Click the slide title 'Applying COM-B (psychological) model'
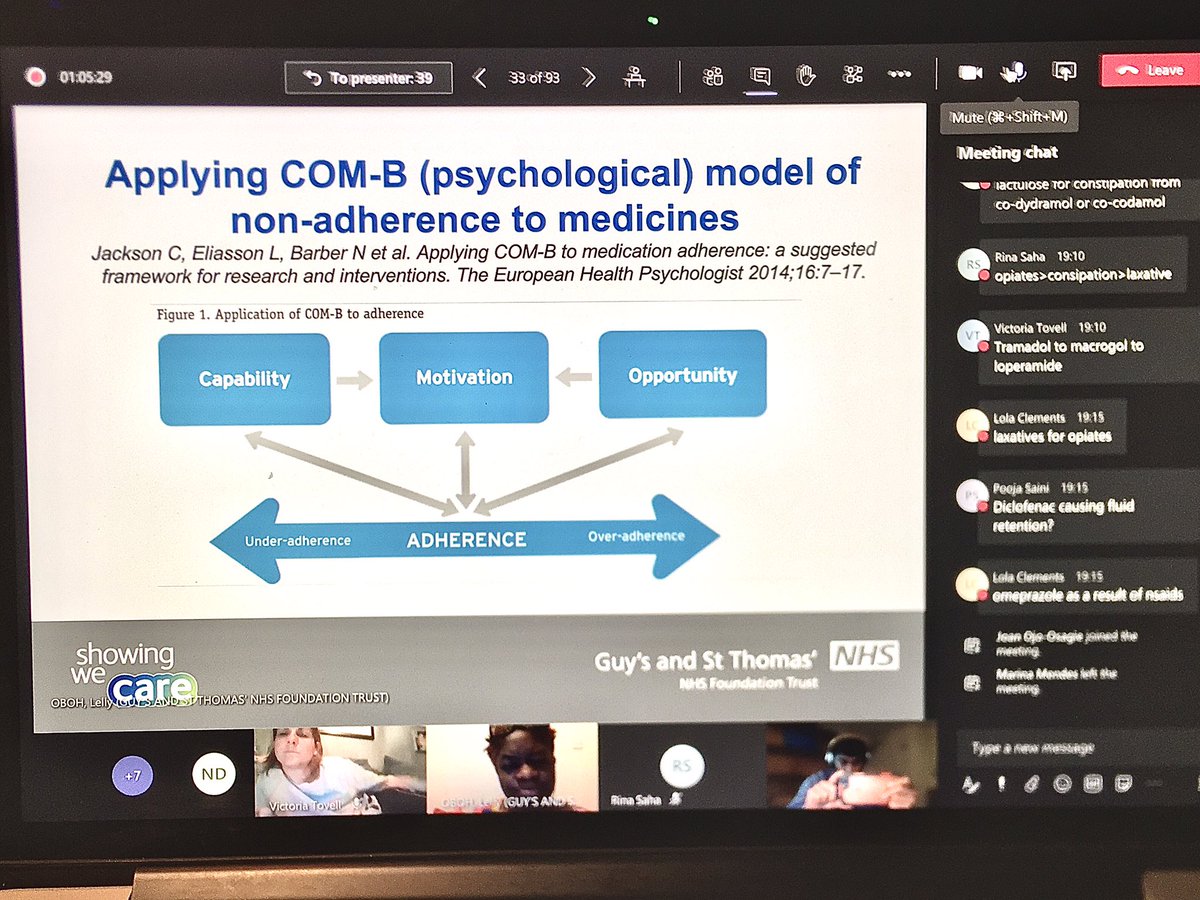Screen dimensions: 1200x900 [x=483, y=173]
